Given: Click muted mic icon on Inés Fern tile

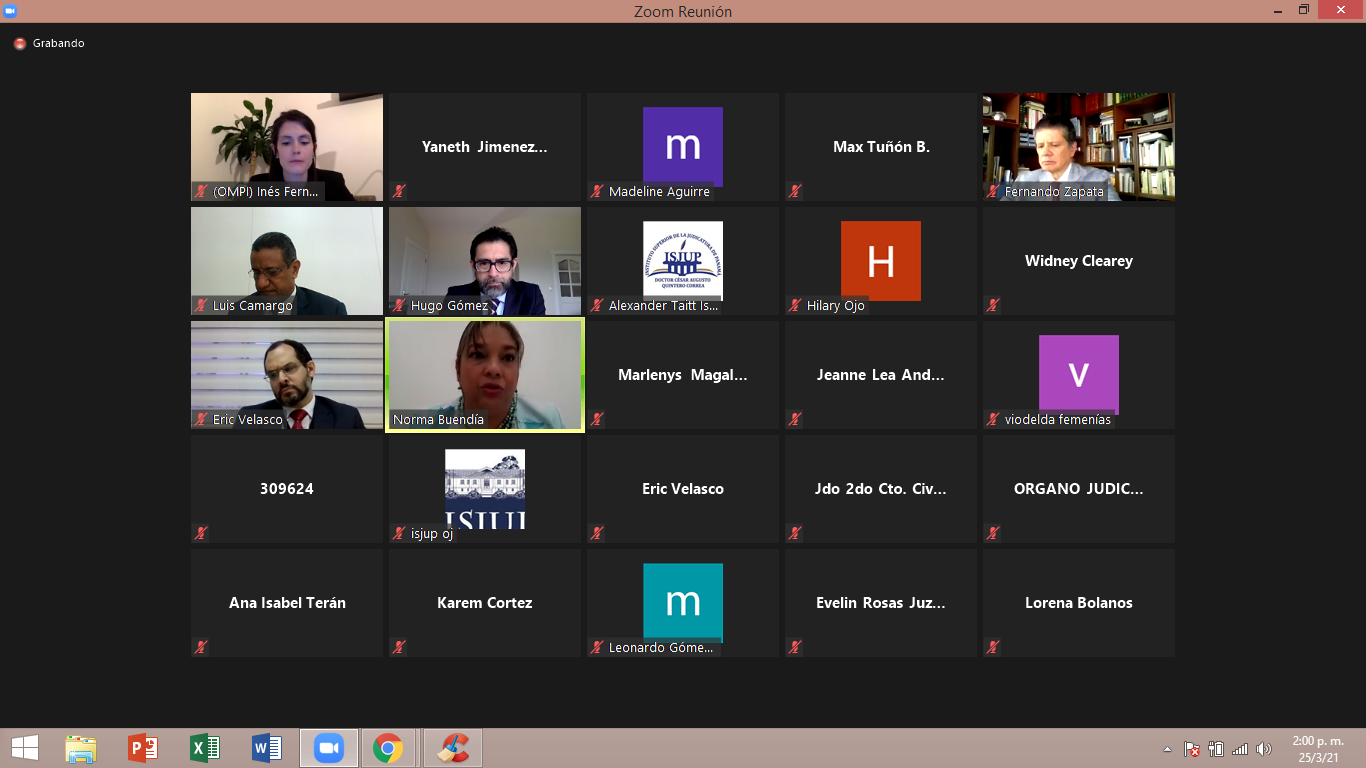Looking at the screenshot, I should [201, 191].
